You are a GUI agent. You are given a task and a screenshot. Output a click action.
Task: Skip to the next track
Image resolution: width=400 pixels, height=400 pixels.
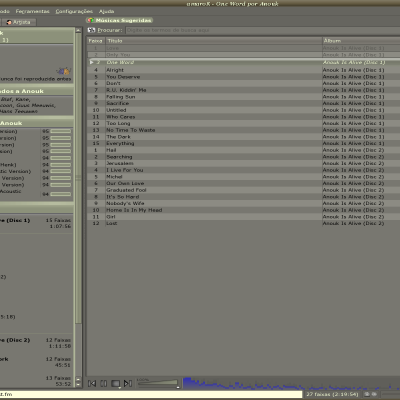(x=128, y=383)
